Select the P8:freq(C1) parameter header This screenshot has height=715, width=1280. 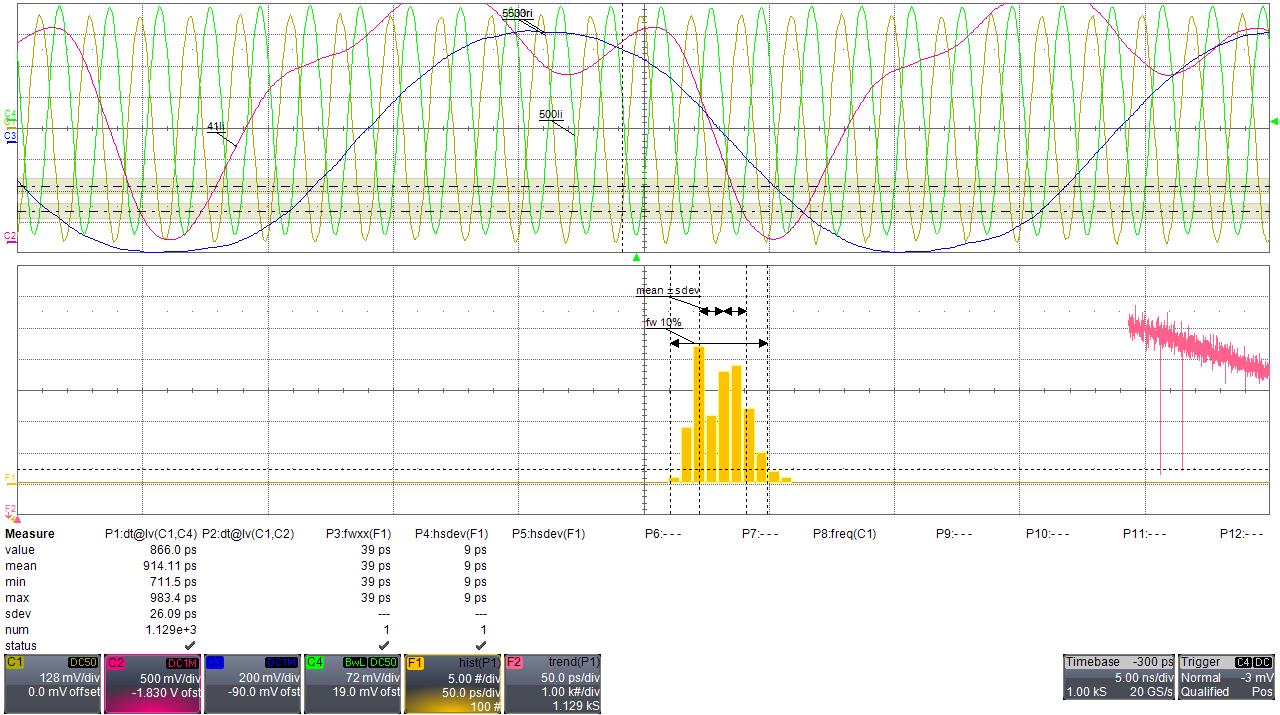point(844,534)
